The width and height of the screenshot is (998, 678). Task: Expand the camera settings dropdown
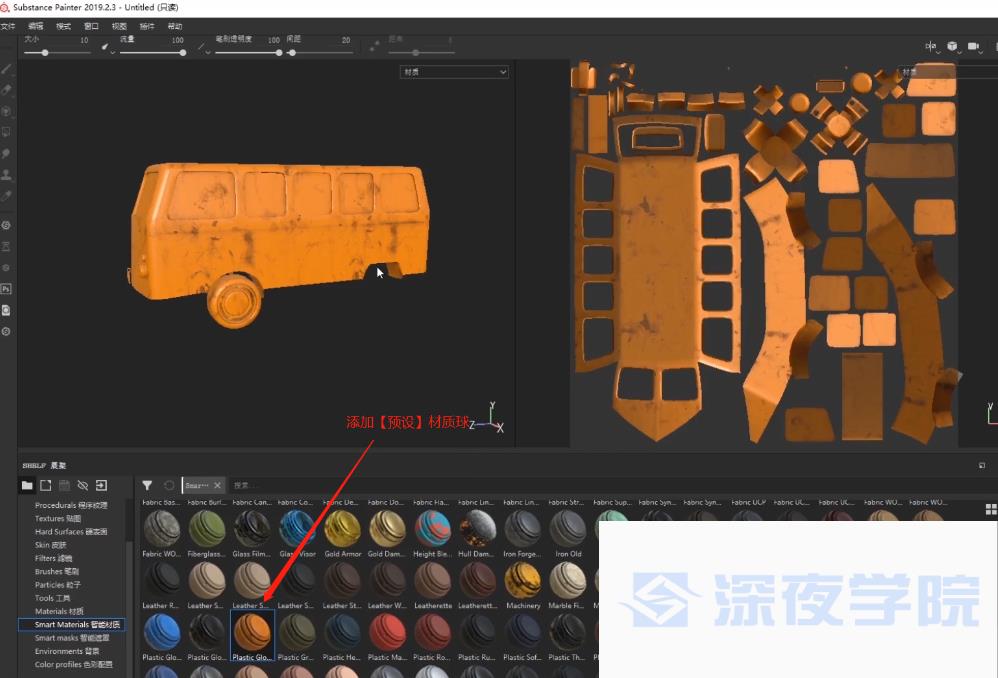click(975, 46)
